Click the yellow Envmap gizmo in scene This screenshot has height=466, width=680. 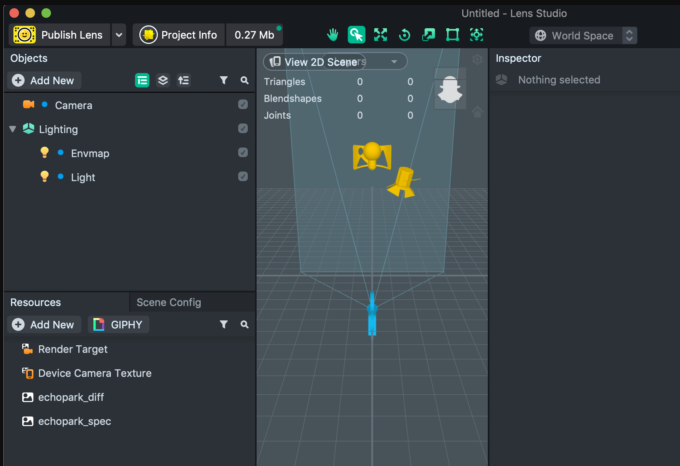pyautogui.click(x=372, y=156)
